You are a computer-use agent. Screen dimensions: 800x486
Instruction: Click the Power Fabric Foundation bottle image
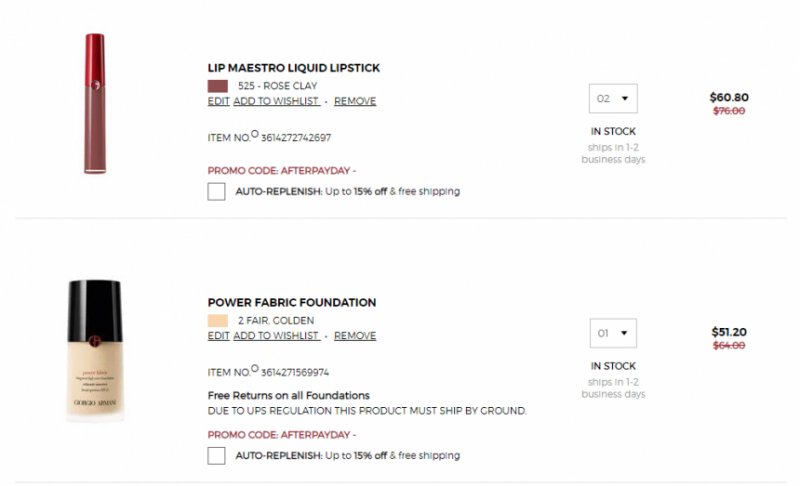[95, 350]
